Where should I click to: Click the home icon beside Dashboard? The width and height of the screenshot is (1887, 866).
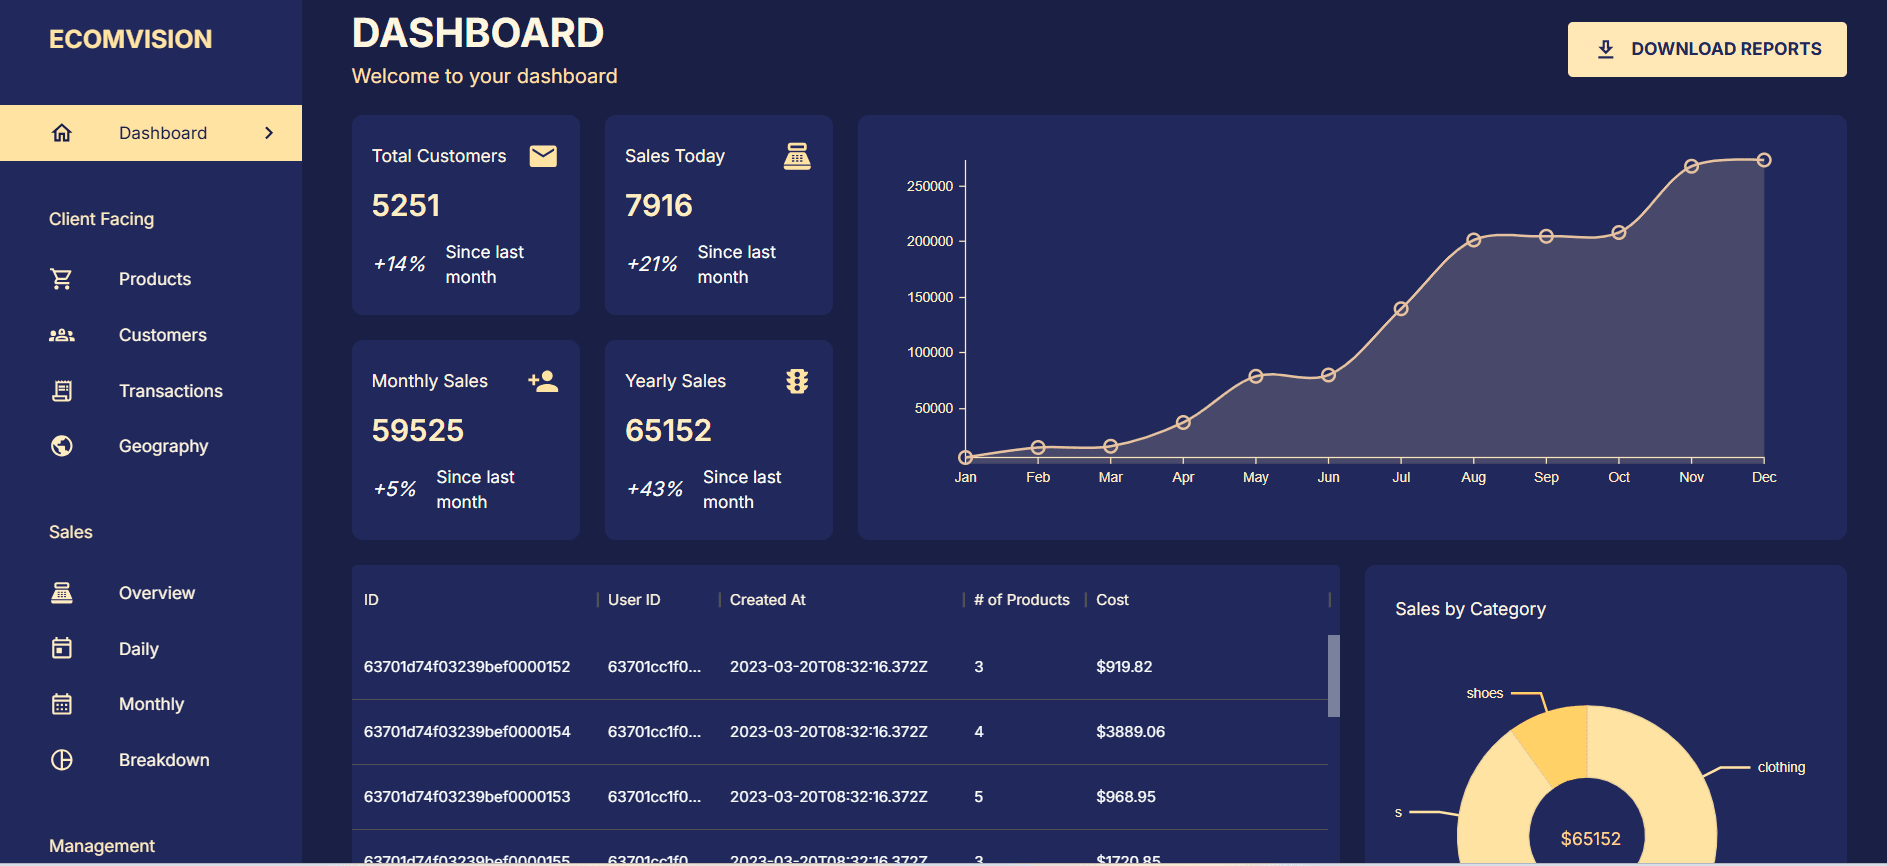coord(62,133)
